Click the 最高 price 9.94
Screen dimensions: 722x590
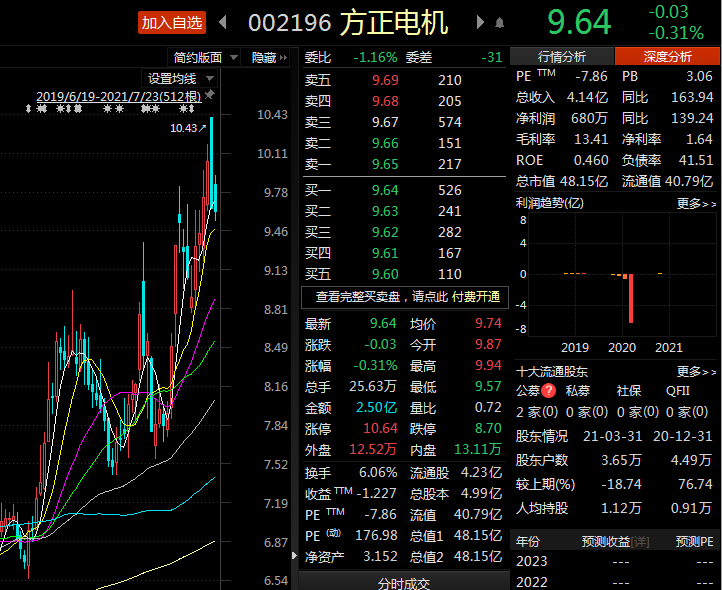click(488, 366)
